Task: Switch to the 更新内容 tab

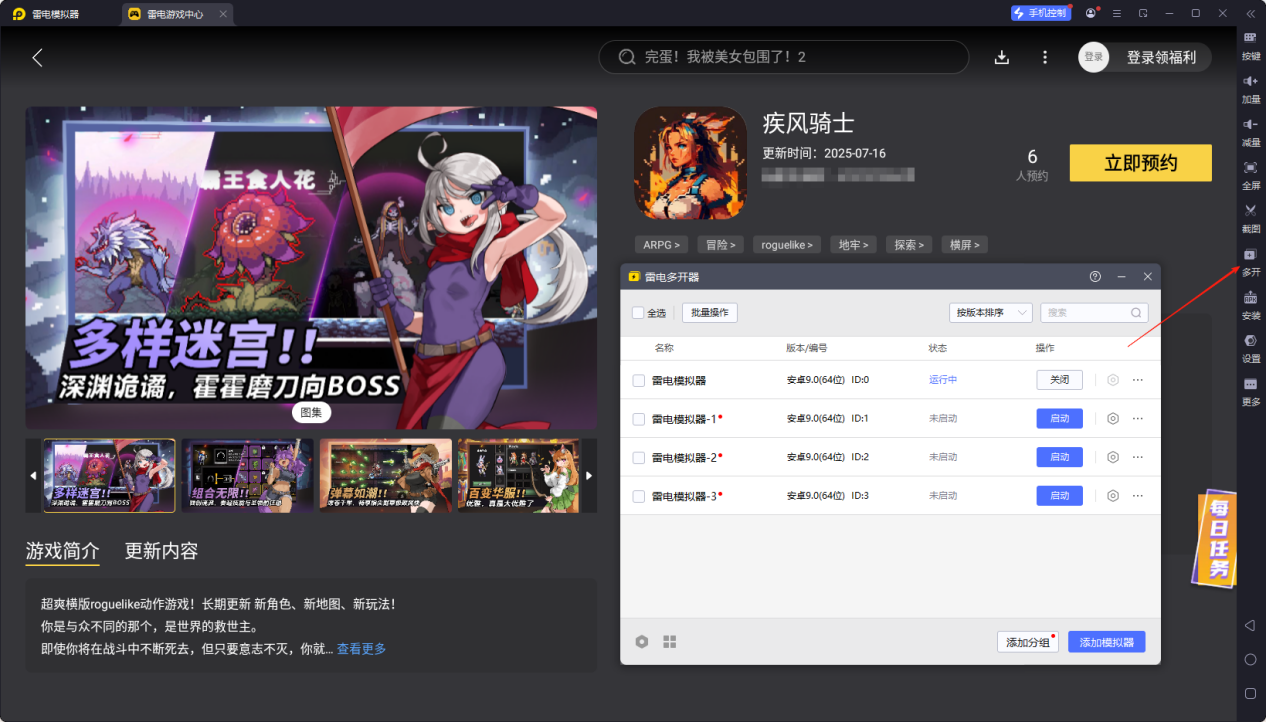Action: pyautogui.click(x=161, y=551)
